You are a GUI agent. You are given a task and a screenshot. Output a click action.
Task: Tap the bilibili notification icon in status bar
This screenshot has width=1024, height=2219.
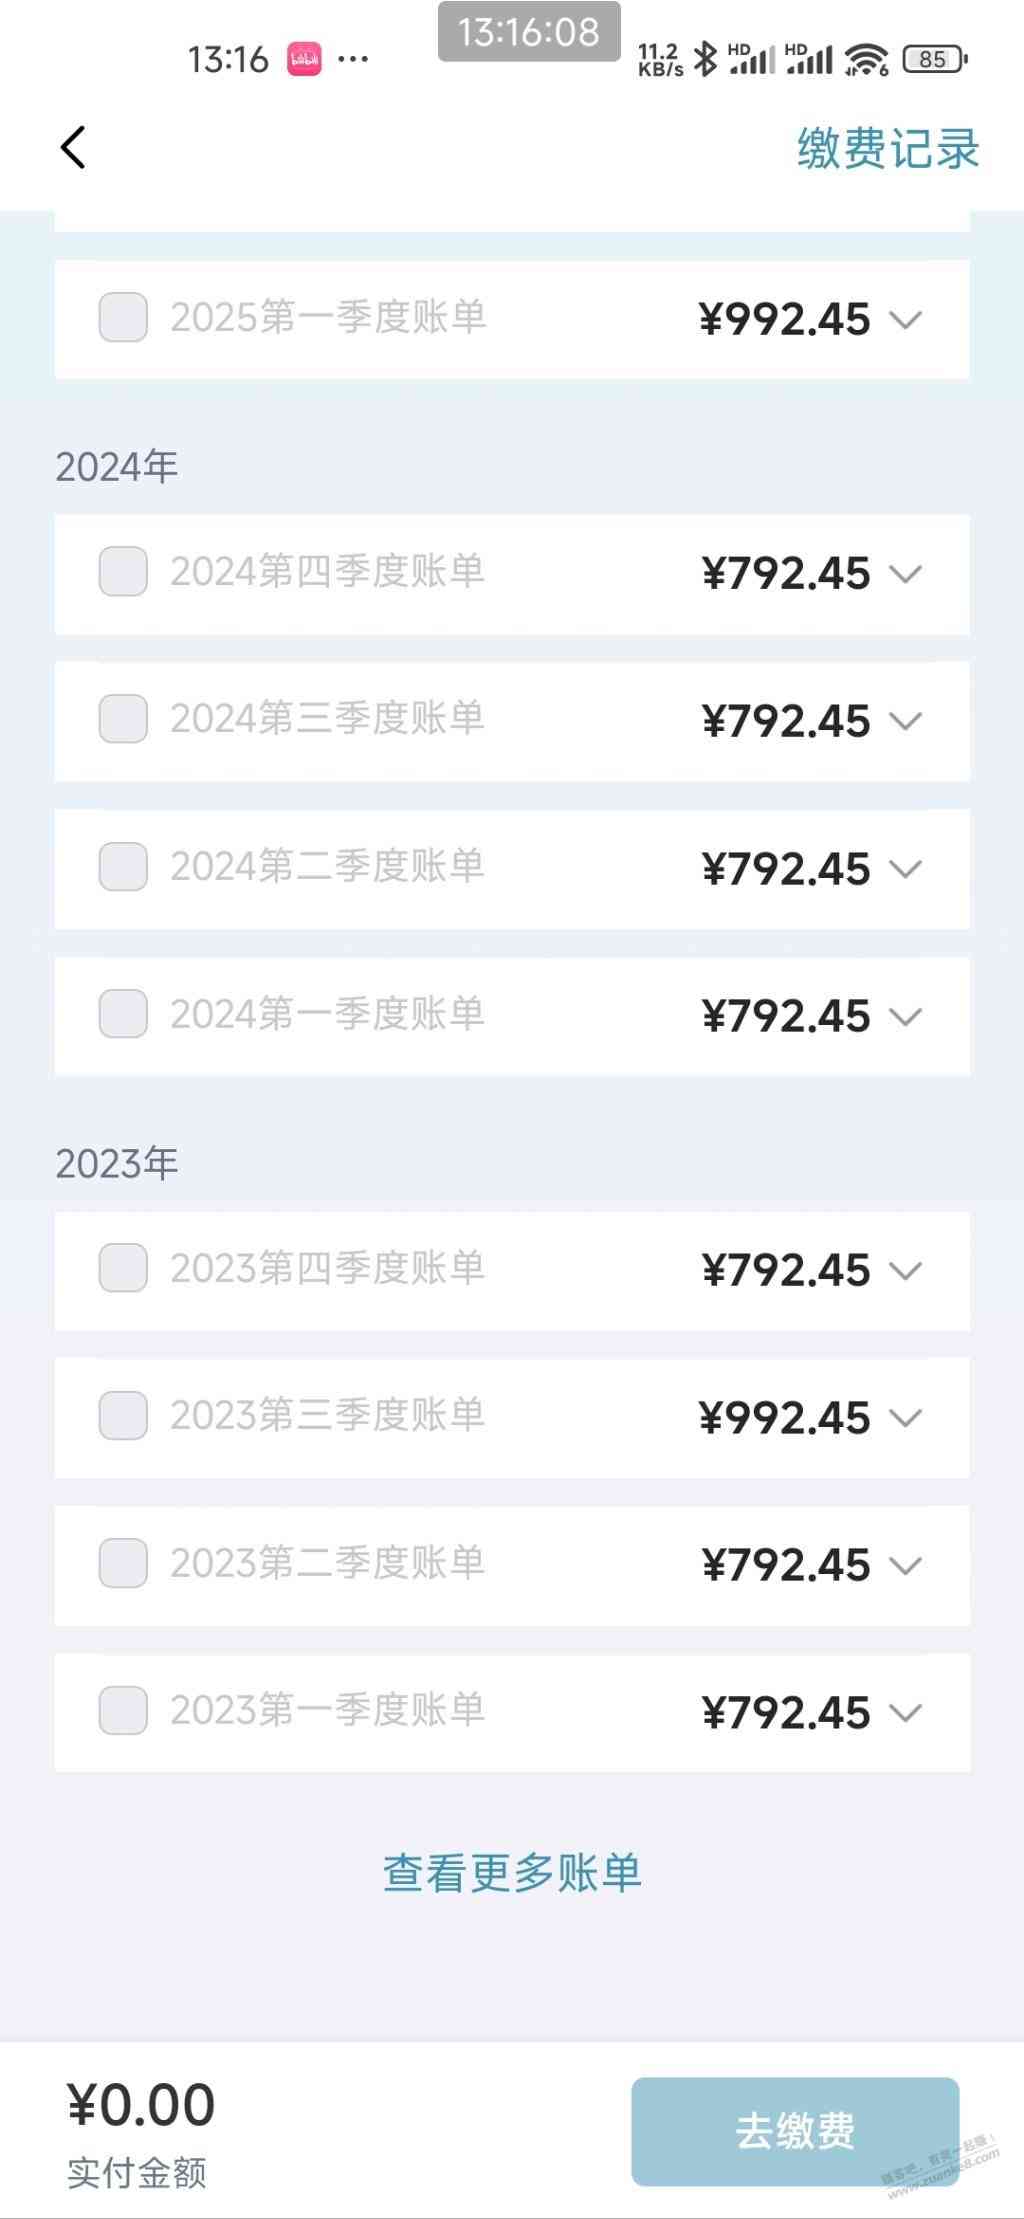[x=304, y=59]
